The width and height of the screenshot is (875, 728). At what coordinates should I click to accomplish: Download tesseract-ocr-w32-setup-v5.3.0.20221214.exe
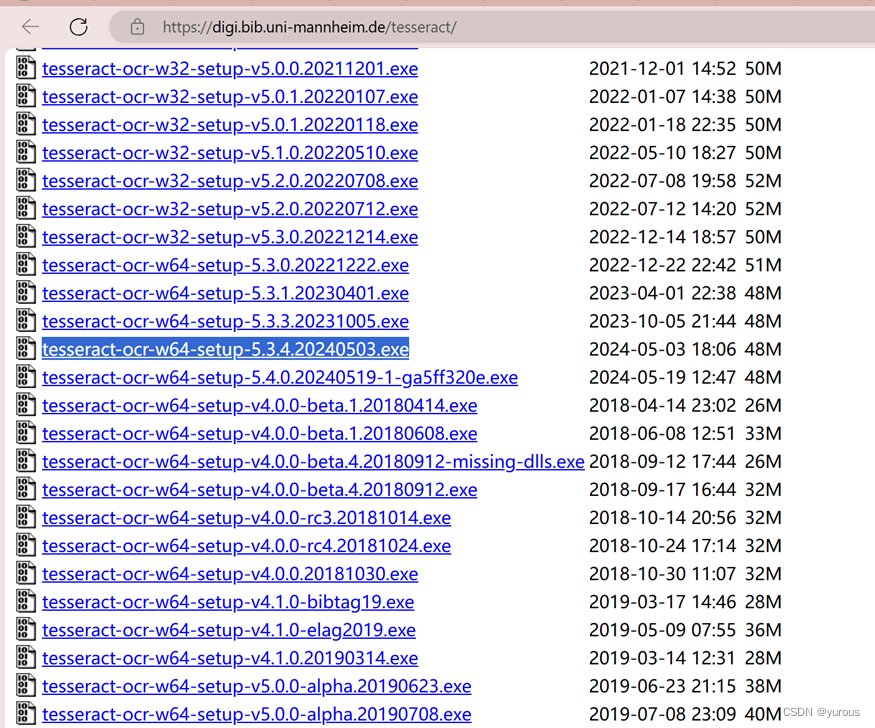(230, 237)
